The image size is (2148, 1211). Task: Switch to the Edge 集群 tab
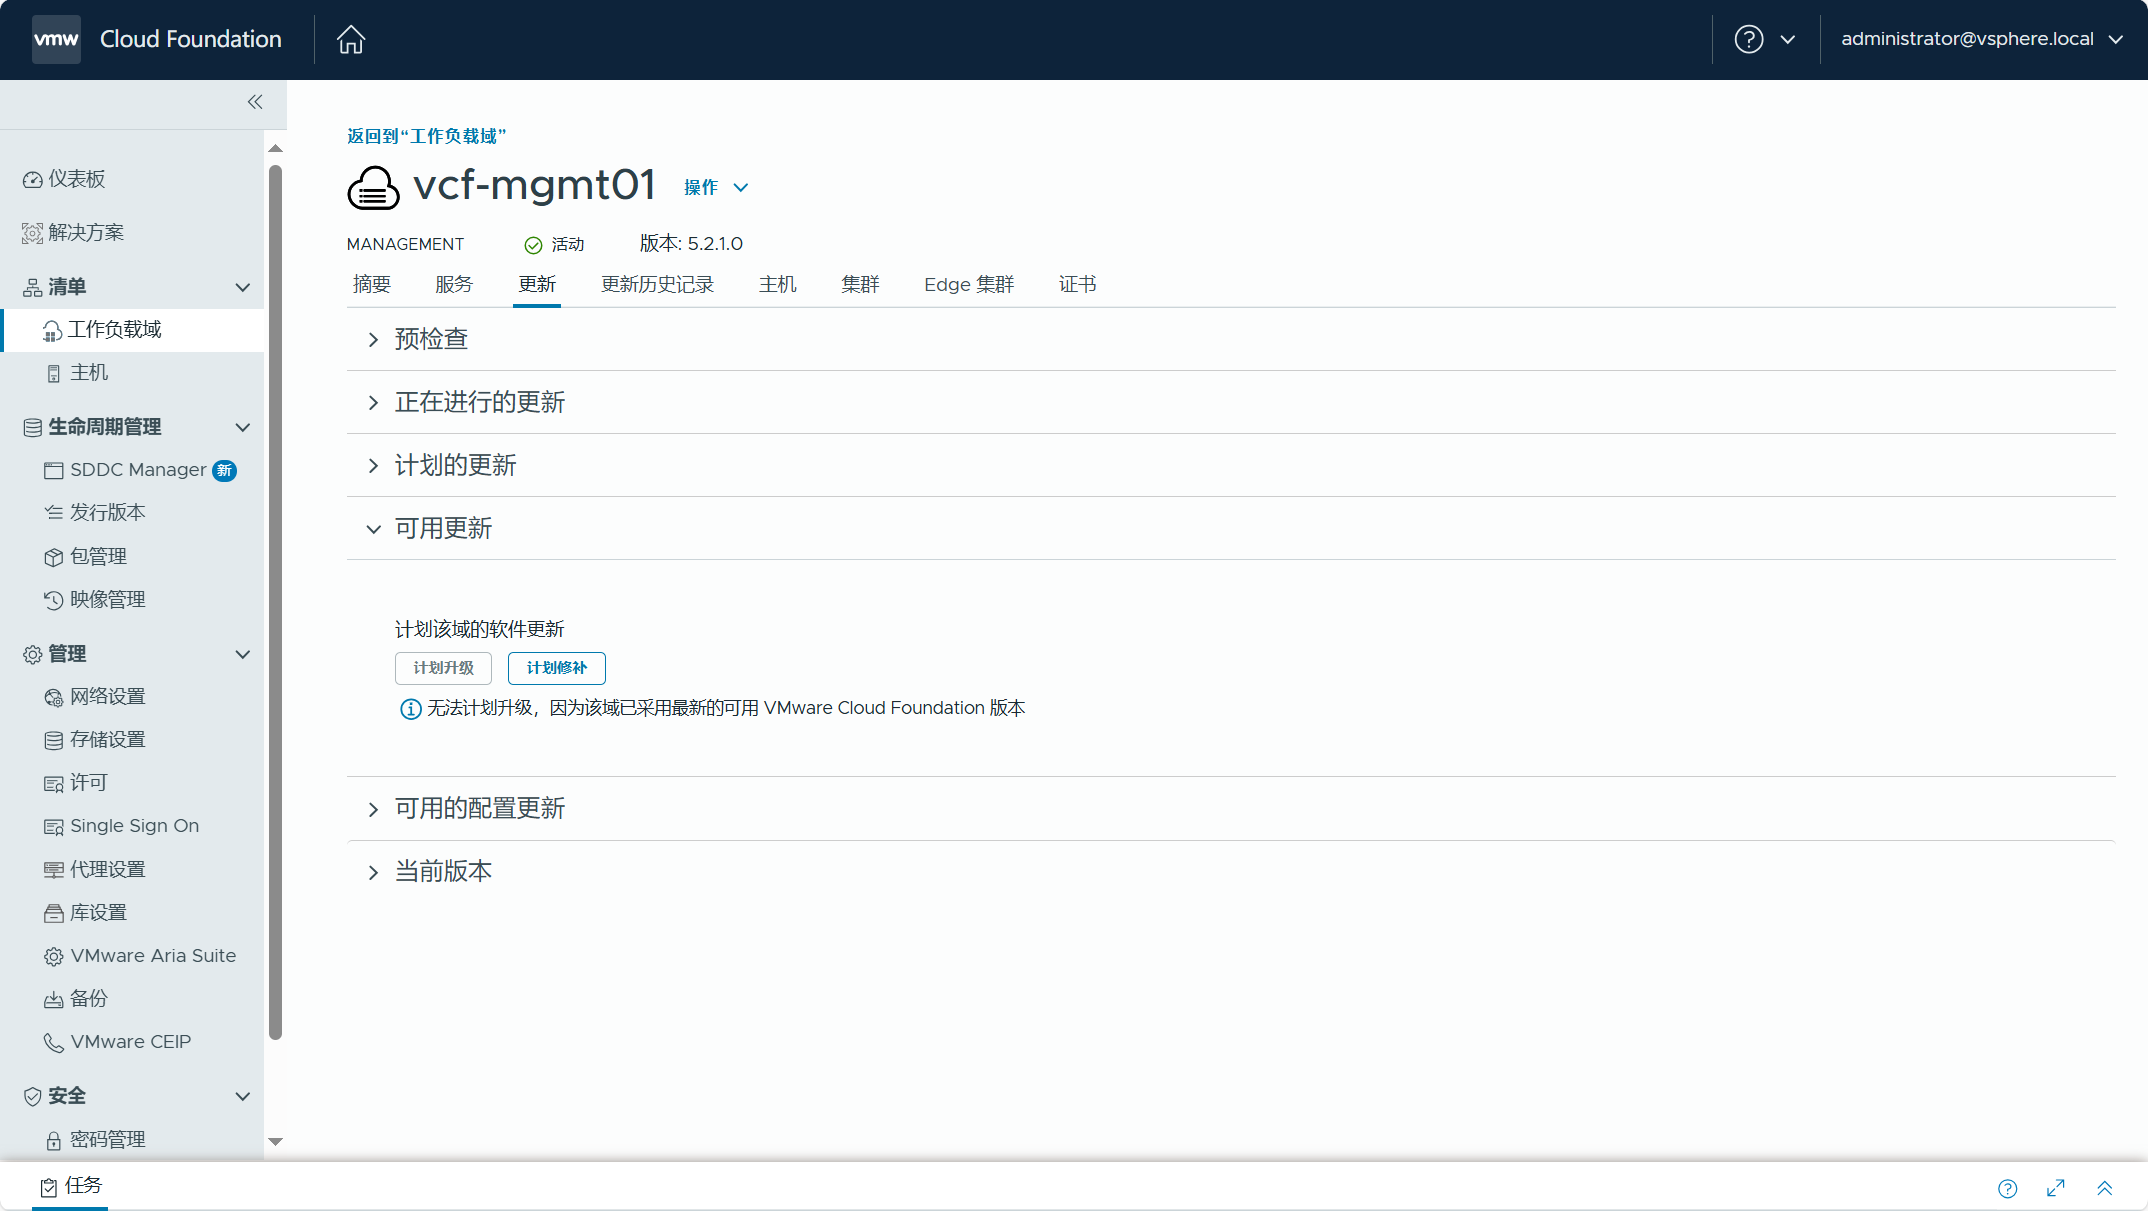click(x=969, y=285)
